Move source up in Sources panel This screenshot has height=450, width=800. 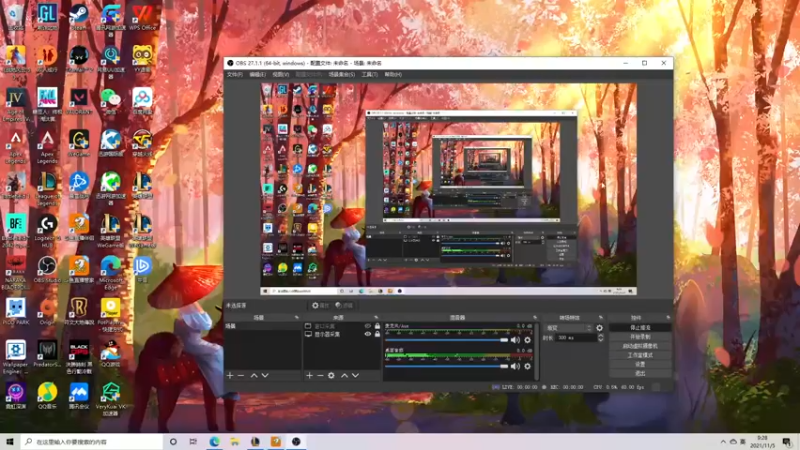[x=344, y=376]
